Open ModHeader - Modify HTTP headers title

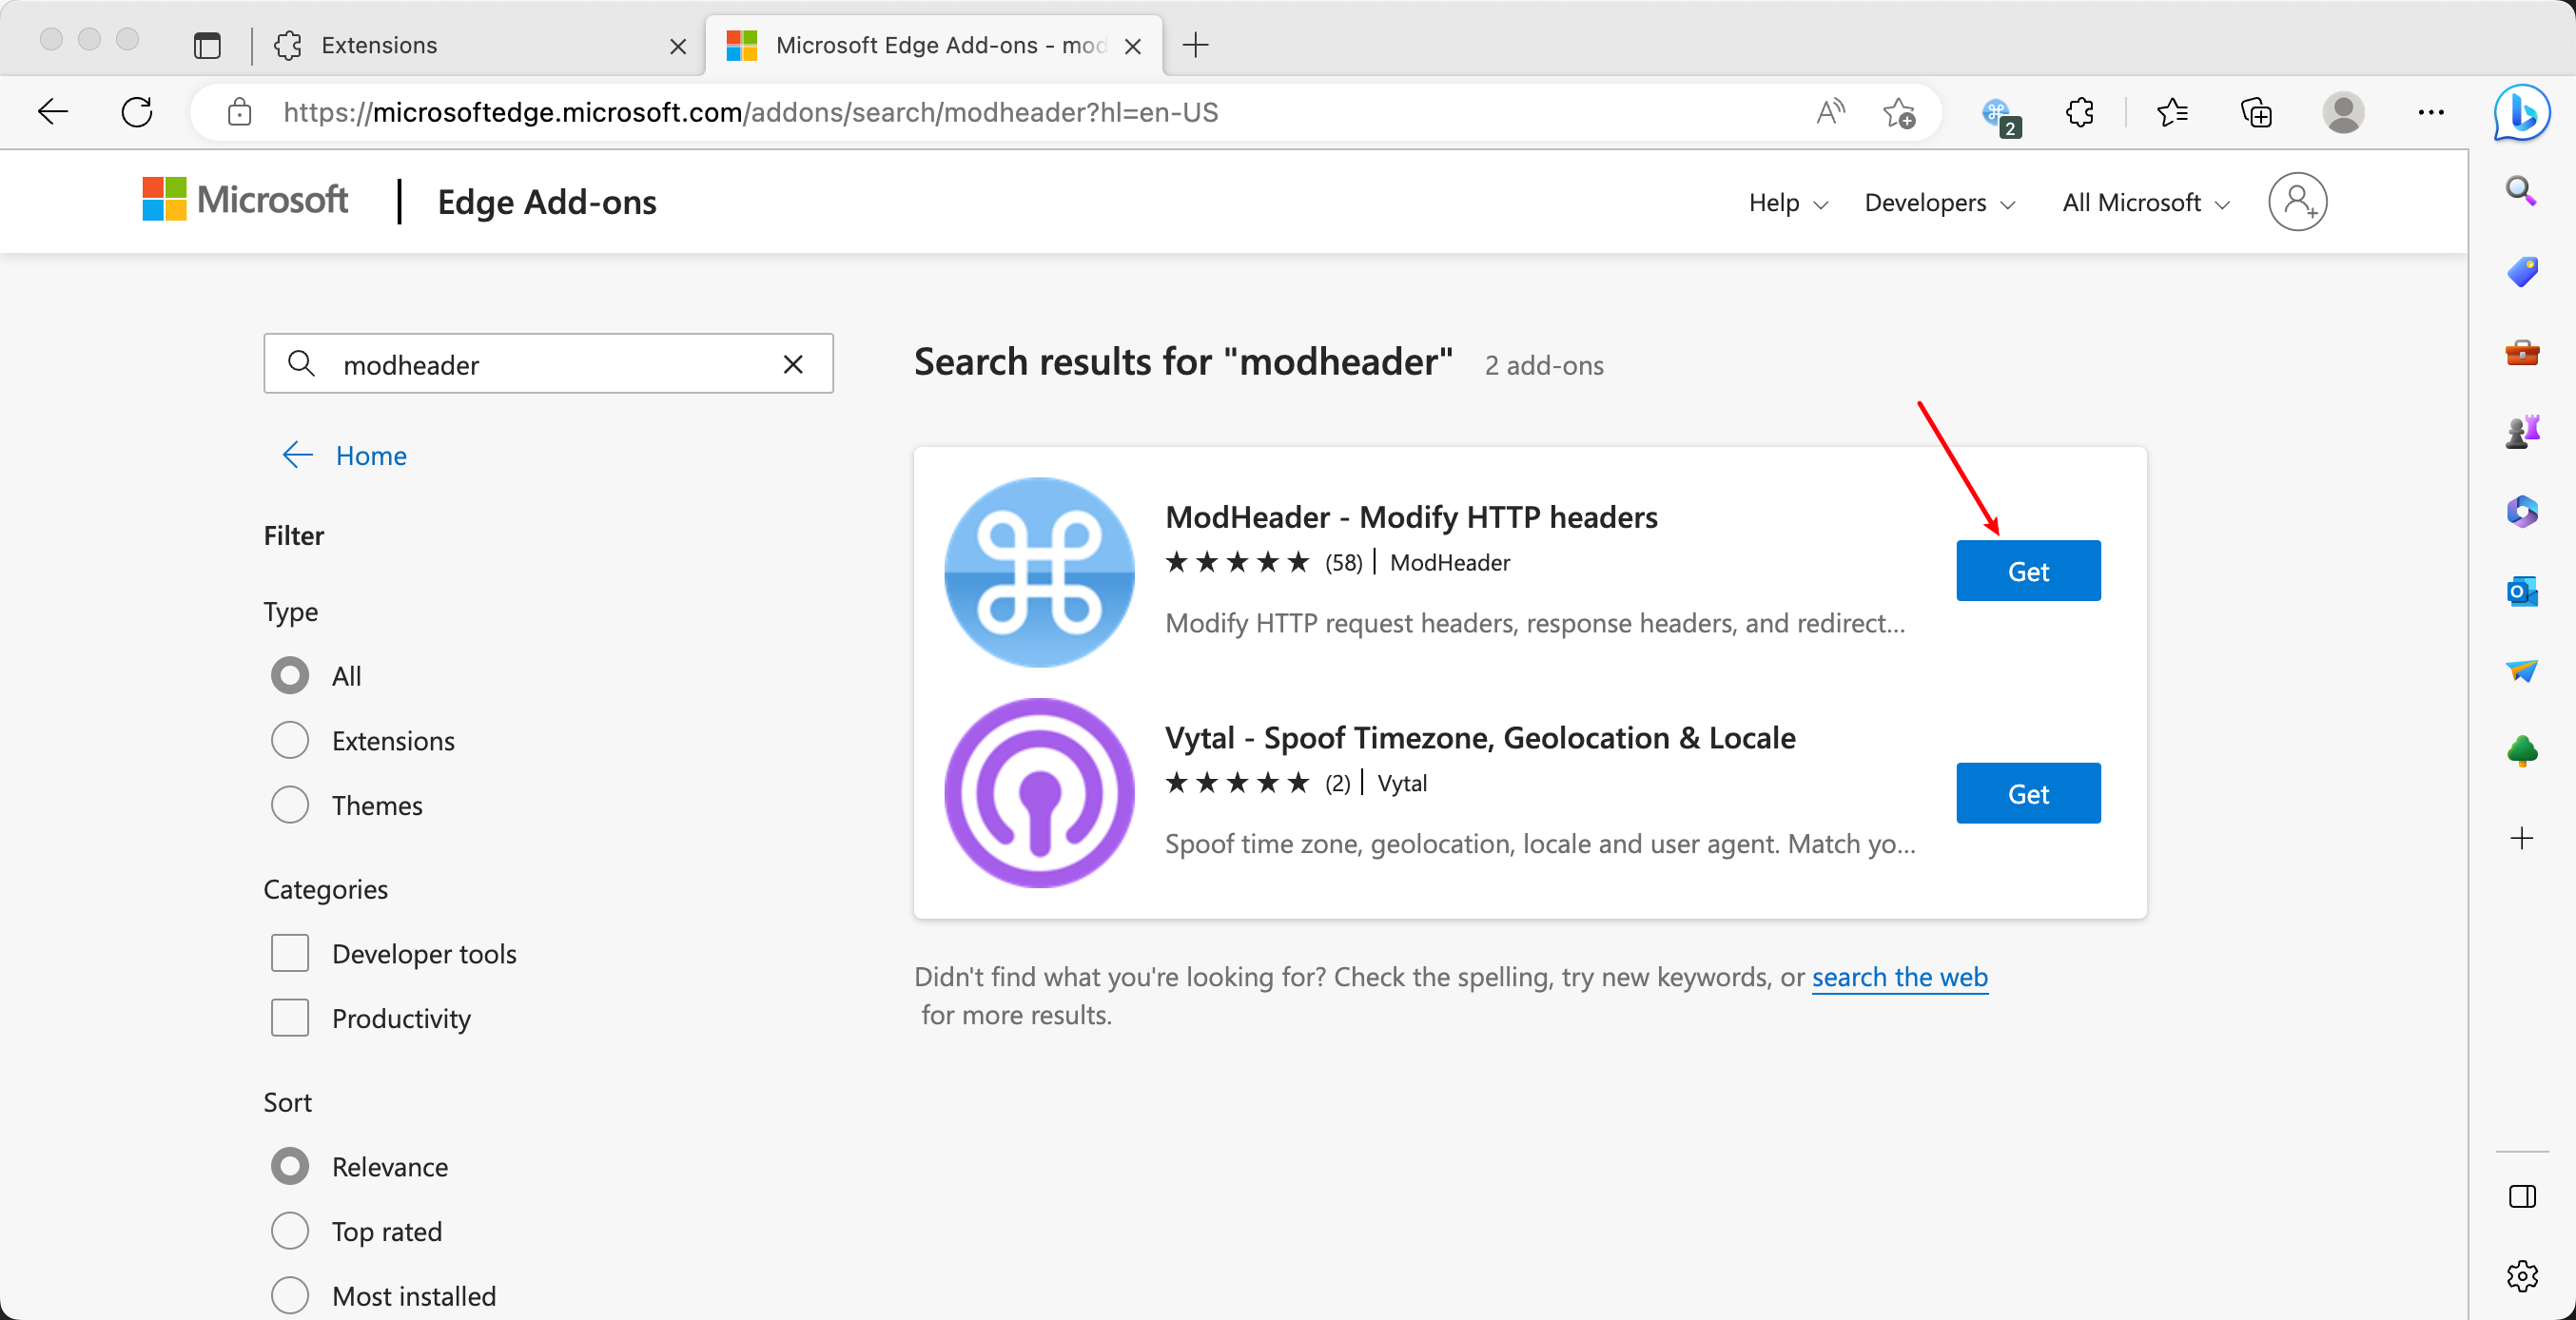[1411, 517]
